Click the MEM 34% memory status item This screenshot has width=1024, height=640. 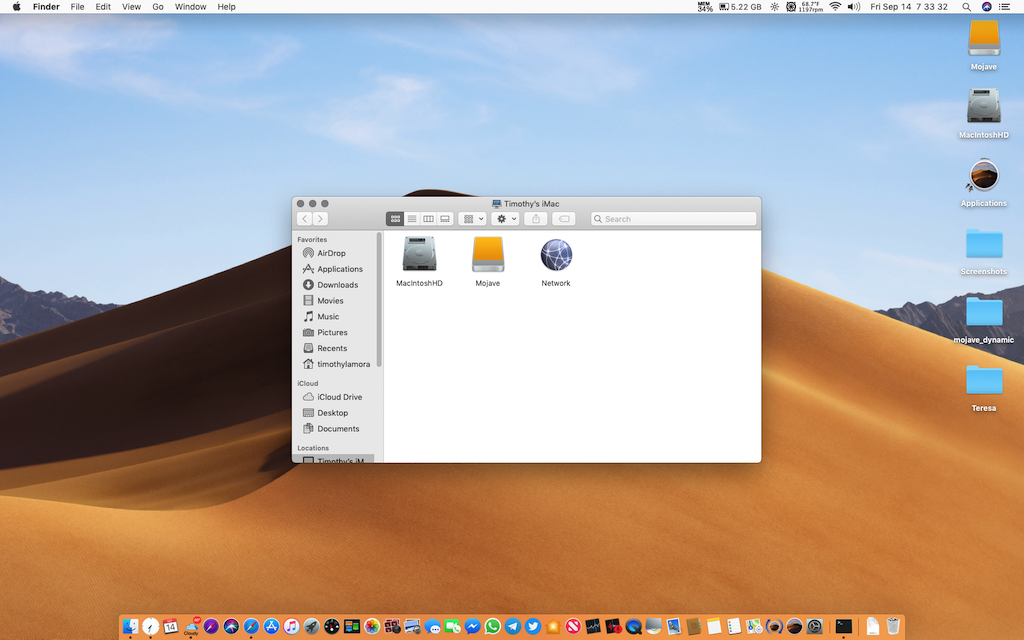(705, 7)
